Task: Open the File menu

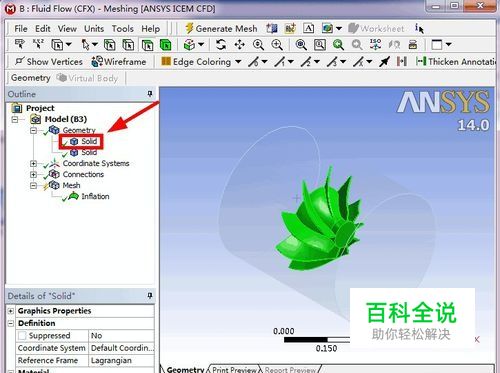Action: point(21,29)
